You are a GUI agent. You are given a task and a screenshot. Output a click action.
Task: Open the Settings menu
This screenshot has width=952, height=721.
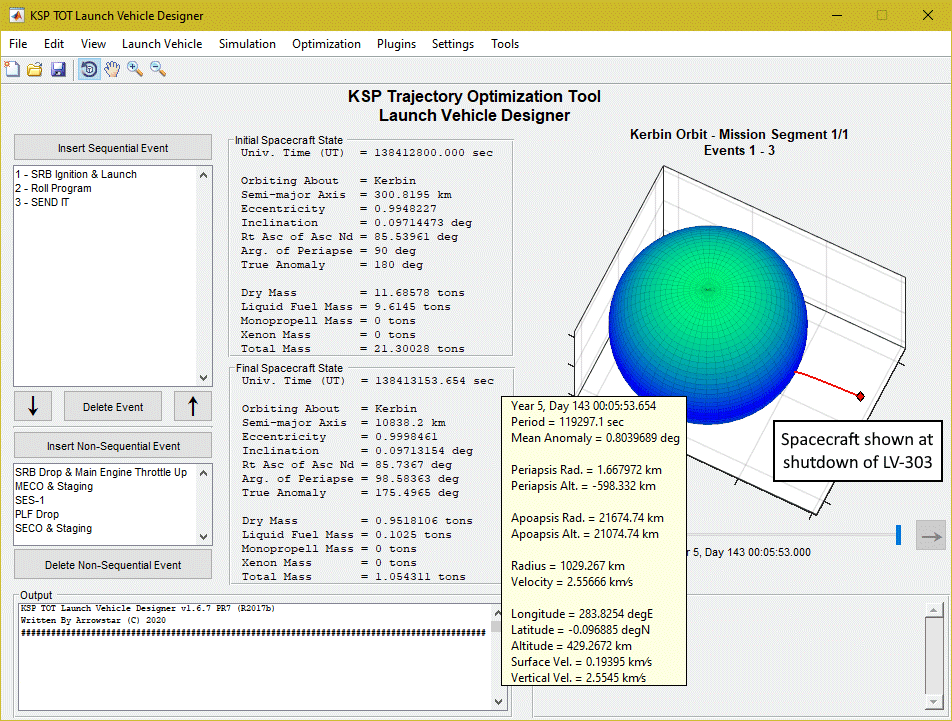pyautogui.click(x=452, y=44)
